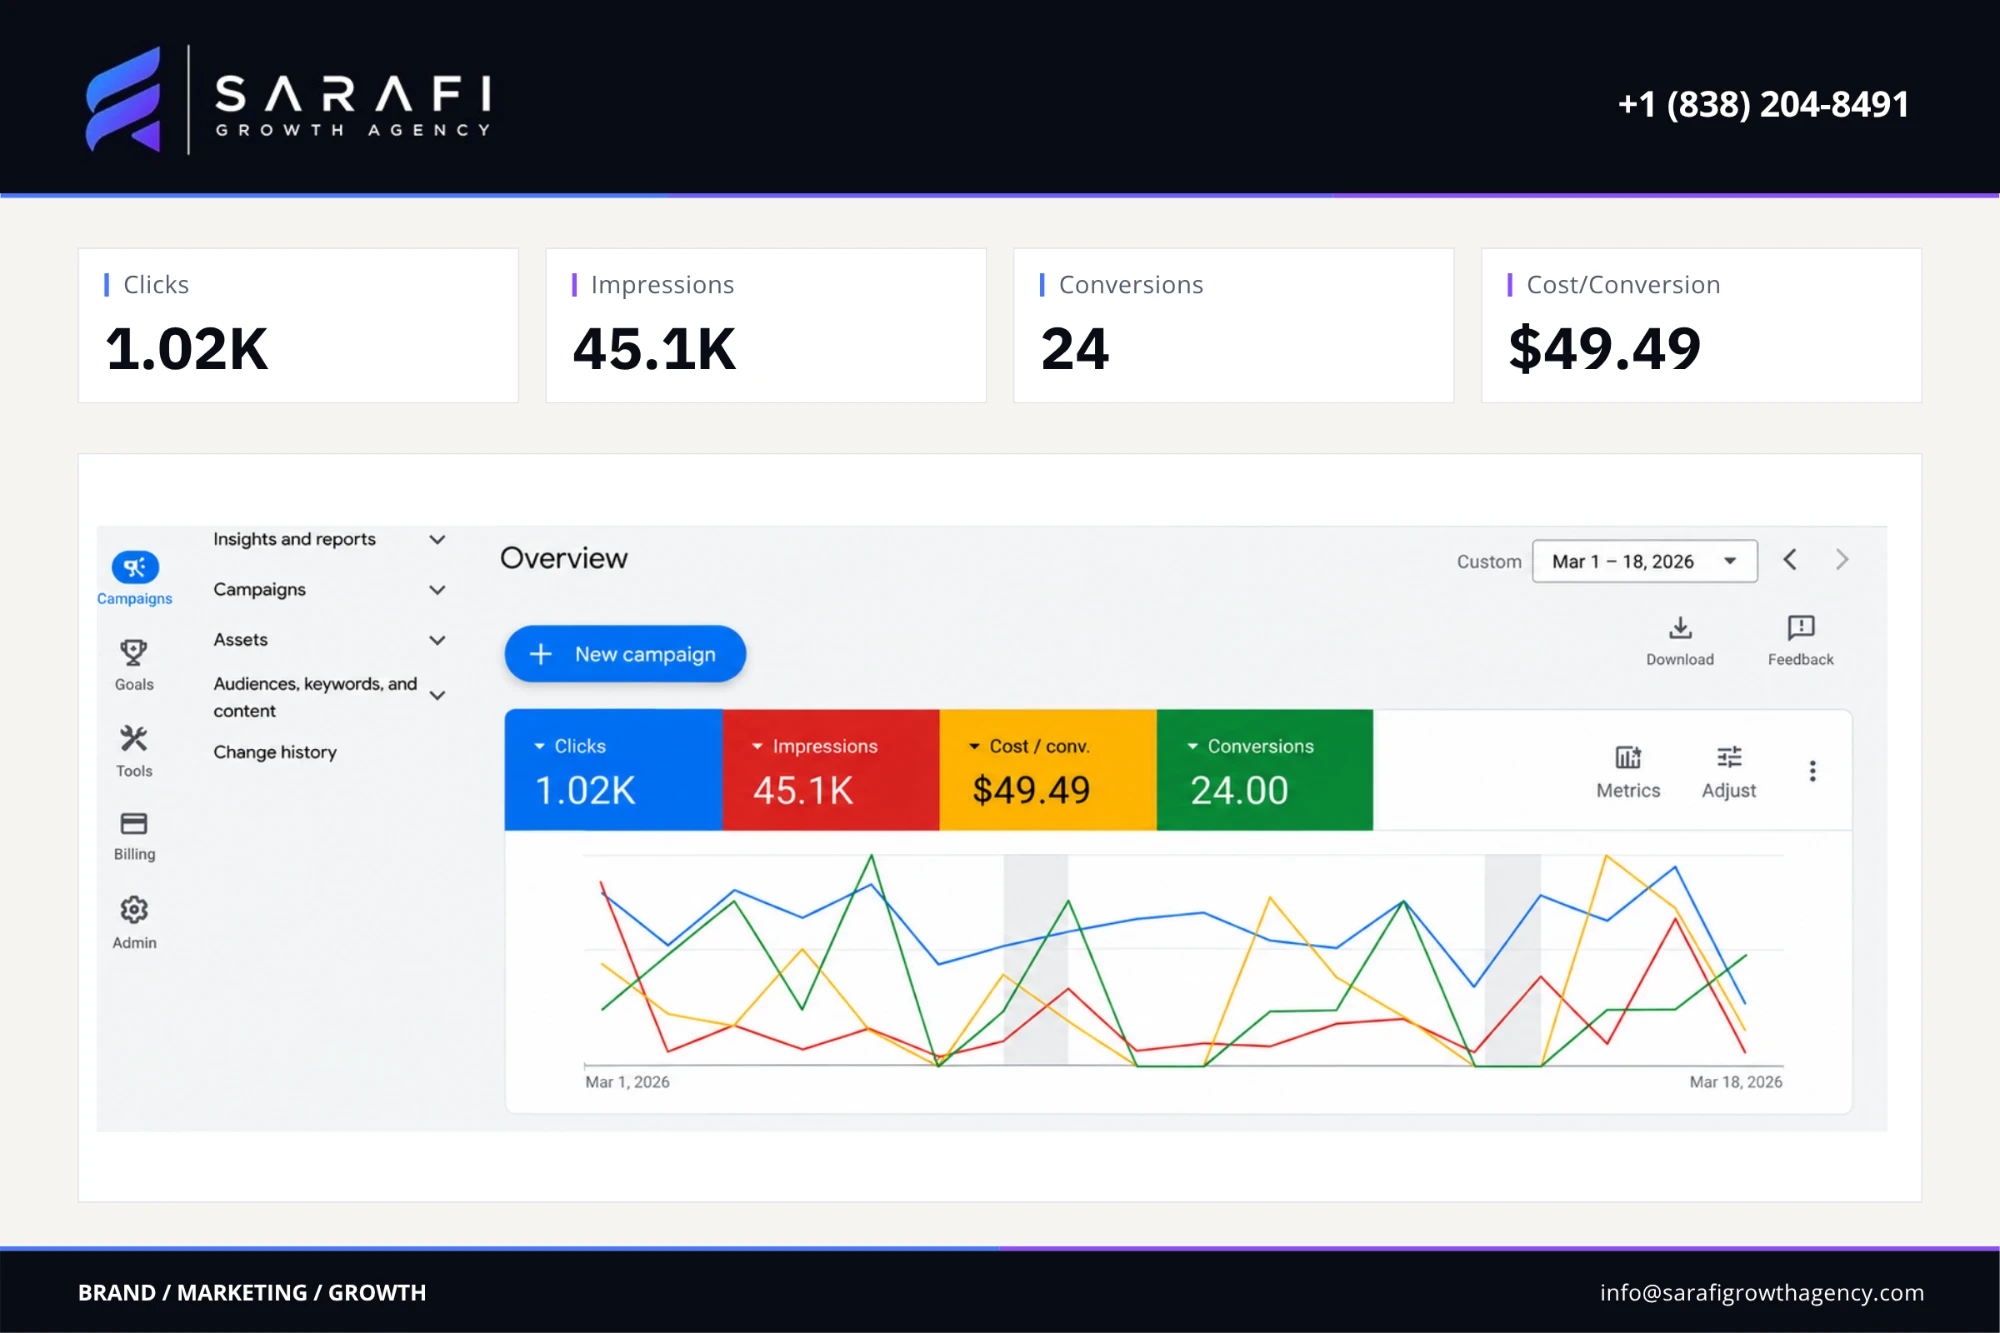
Task: Select Change history menu item
Action: (275, 752)
